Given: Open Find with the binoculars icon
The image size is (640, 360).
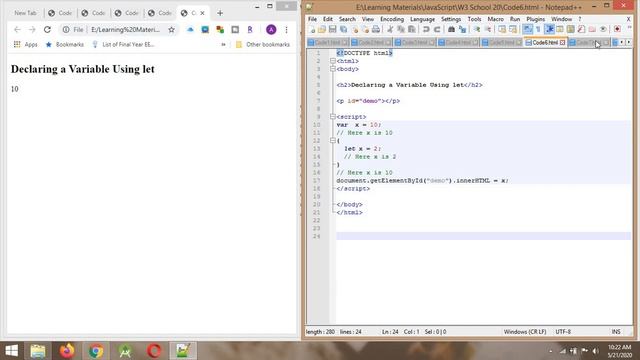Looking at the screenshot, I should pos(451,29).
